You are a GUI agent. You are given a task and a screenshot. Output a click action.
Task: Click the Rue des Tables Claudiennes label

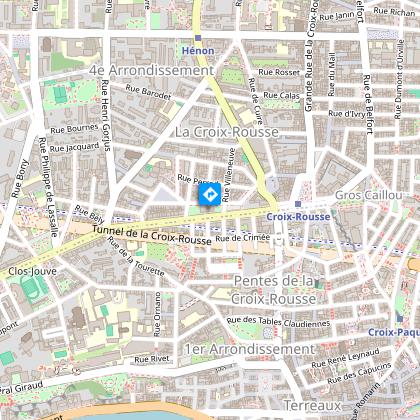pos(278,322)
